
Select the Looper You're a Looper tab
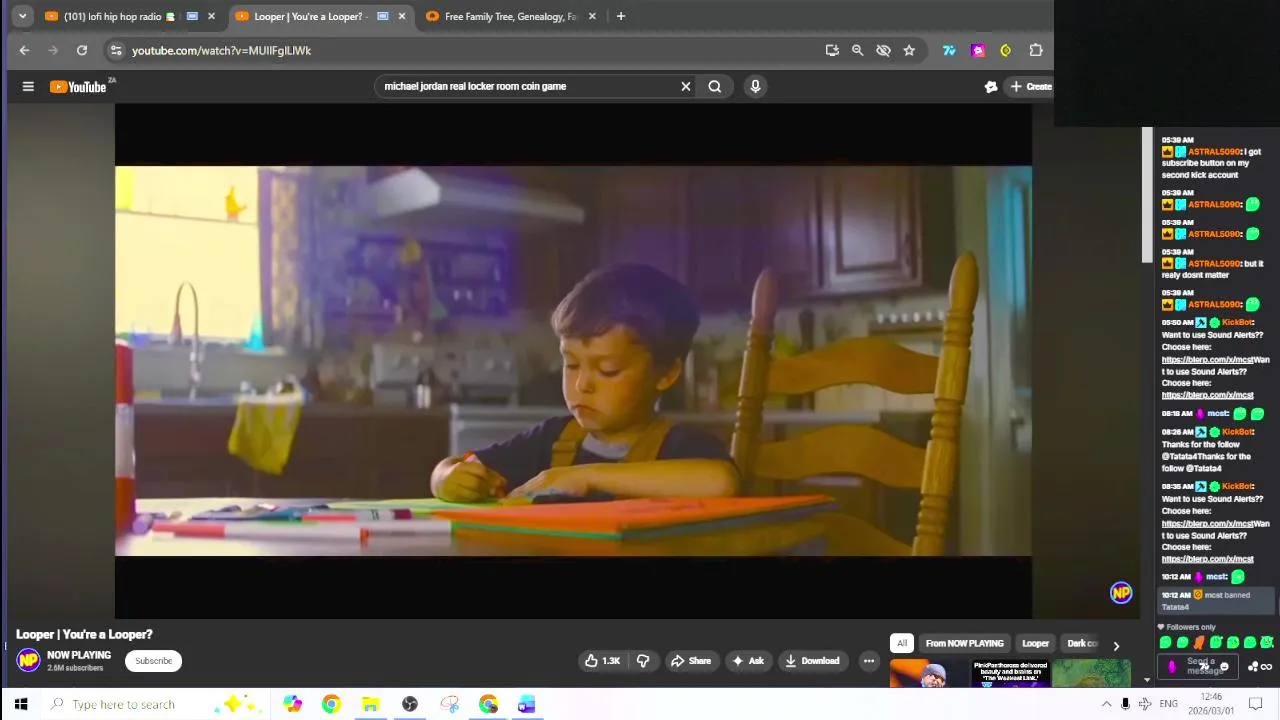[x=310, y=16]
